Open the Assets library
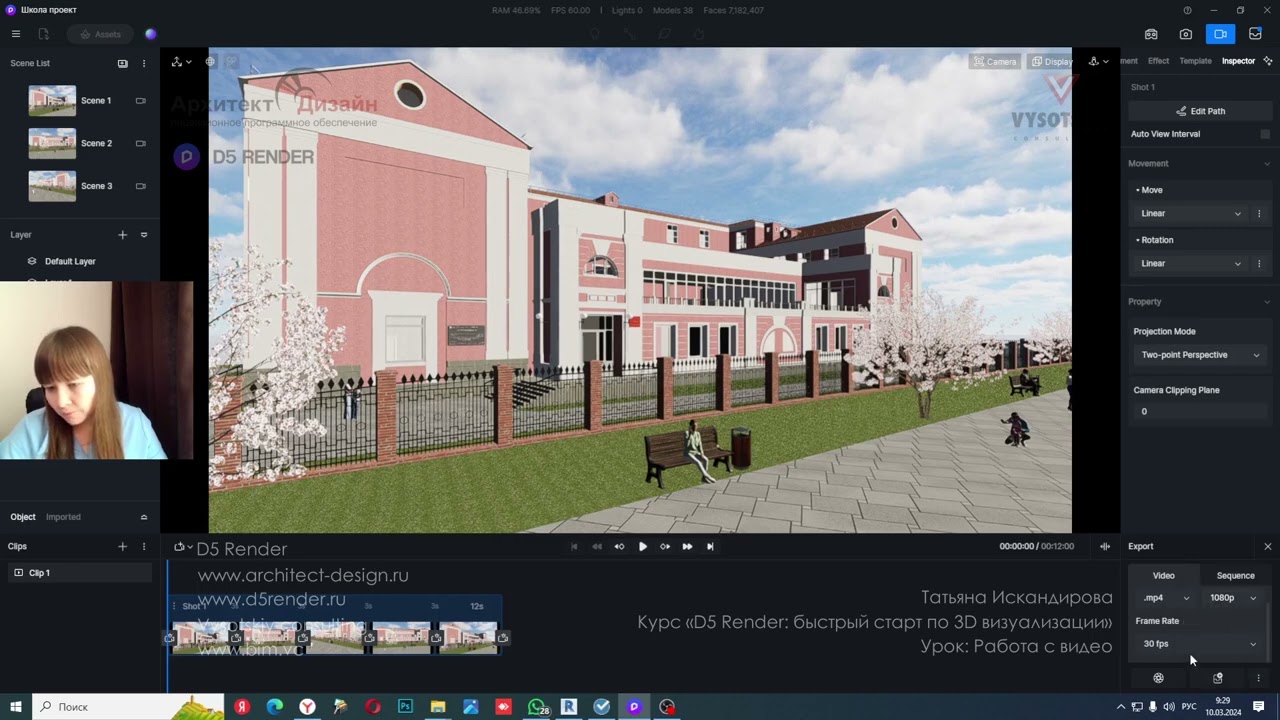Image resolution: width=1280 pixels, height=720 pixels. point(100,34)
